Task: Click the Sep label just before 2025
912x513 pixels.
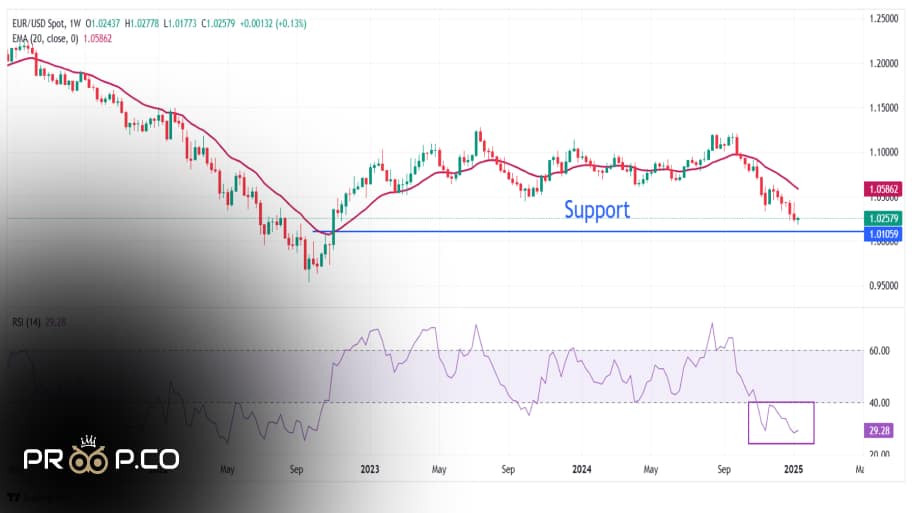Action: (x=724, y=469)
